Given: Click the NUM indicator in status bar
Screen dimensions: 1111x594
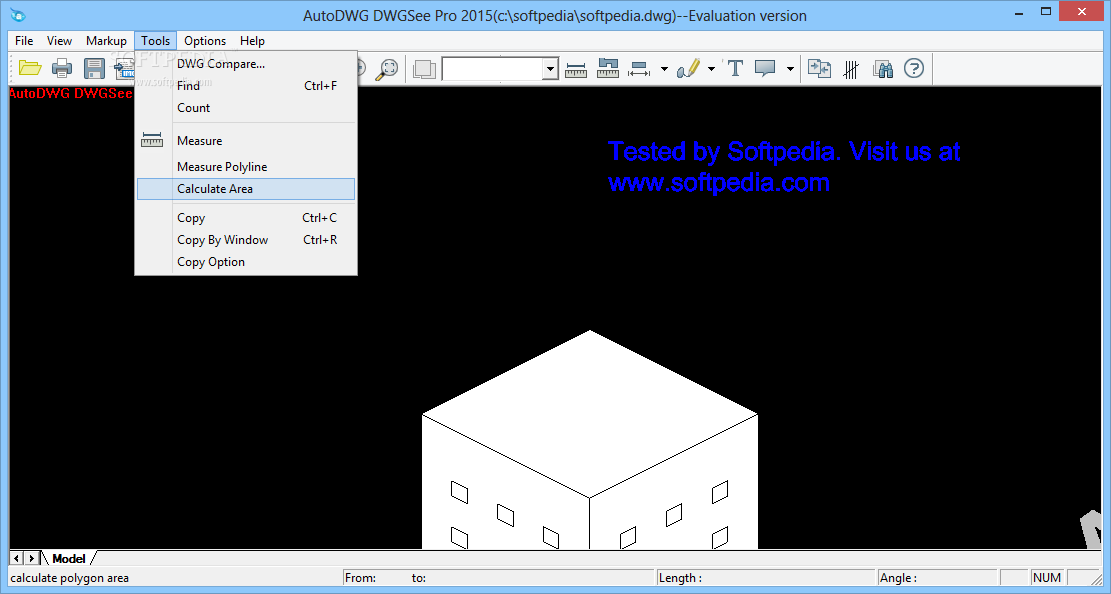Looking at the screenshot, I should click(1047, 578).
